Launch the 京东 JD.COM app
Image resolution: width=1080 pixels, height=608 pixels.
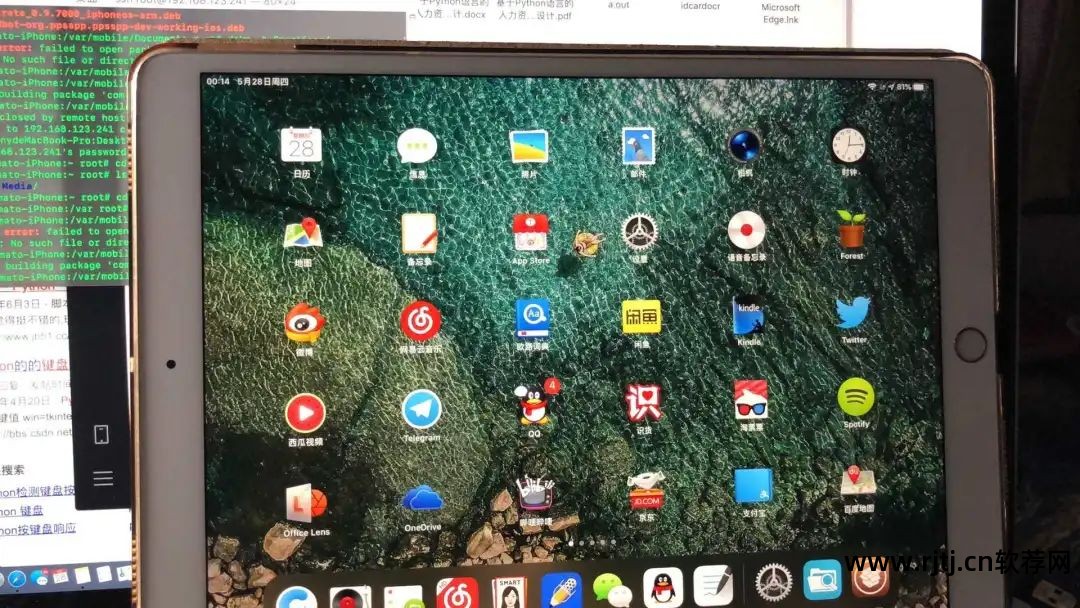point(645,490)
